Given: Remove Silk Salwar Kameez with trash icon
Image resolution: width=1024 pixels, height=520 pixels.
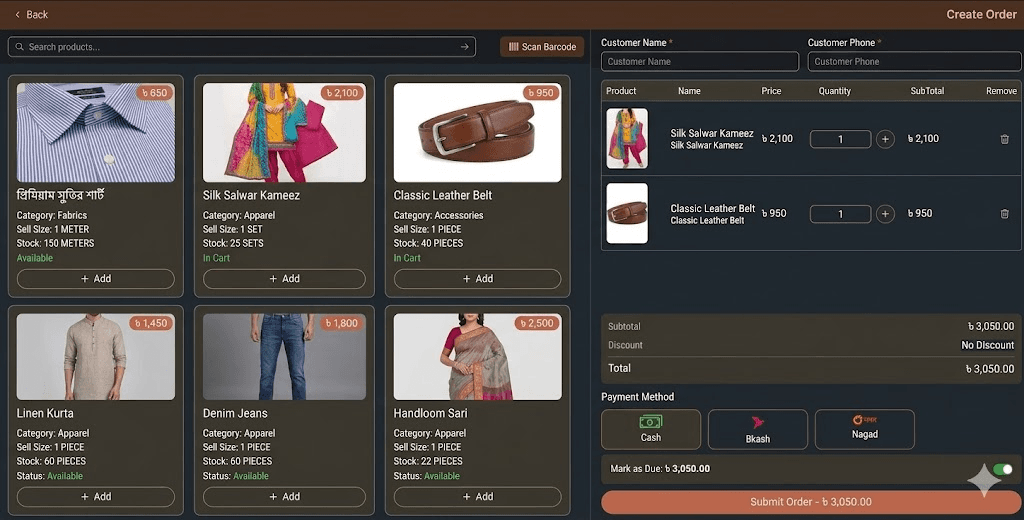Looking at the screenshot, I should [x=1004, y=139].
